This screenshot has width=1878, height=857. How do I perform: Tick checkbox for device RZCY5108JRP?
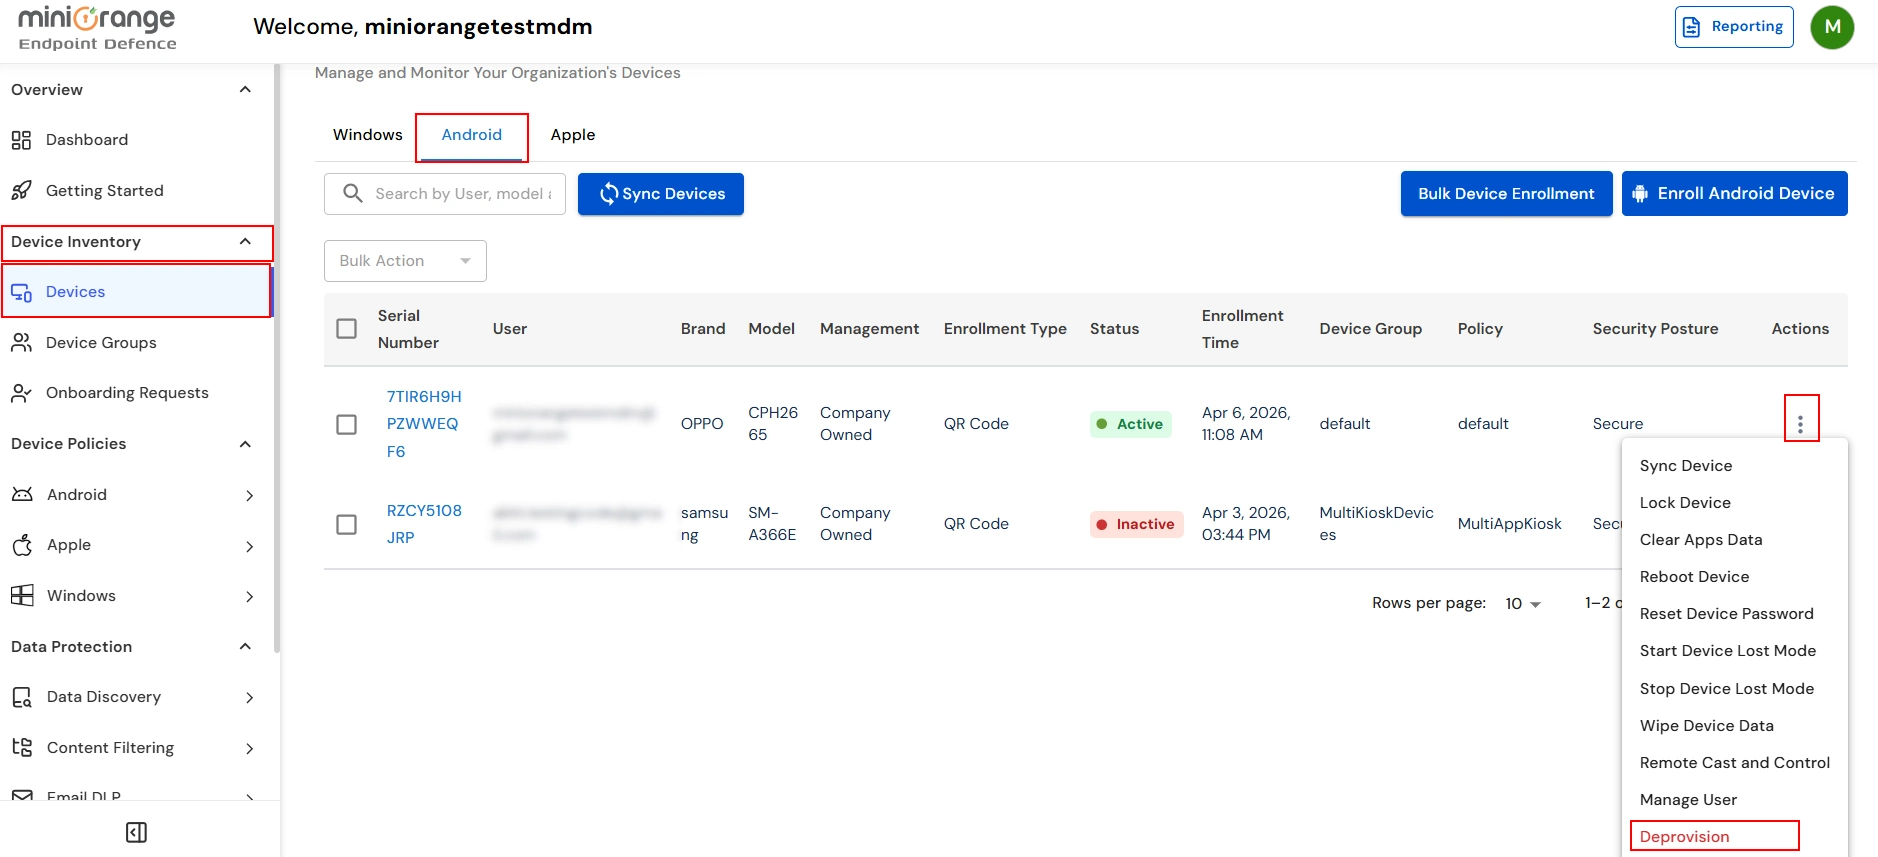coord(347,524)
